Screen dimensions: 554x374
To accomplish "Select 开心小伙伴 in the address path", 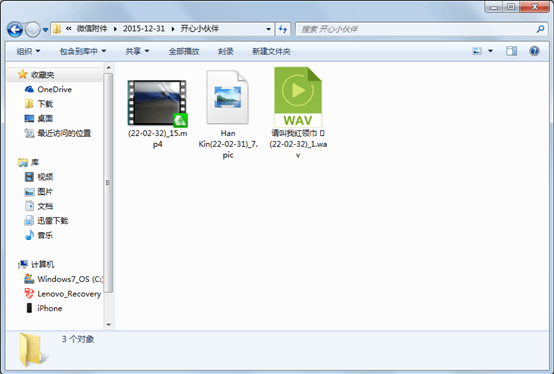I will [x=200, y=29].
